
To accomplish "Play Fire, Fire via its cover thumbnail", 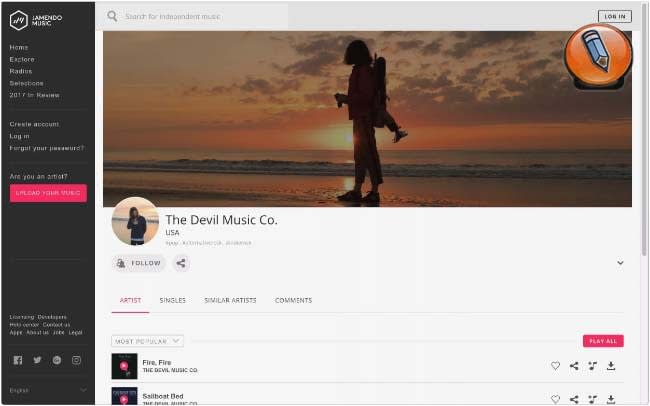I will (124, 366).
